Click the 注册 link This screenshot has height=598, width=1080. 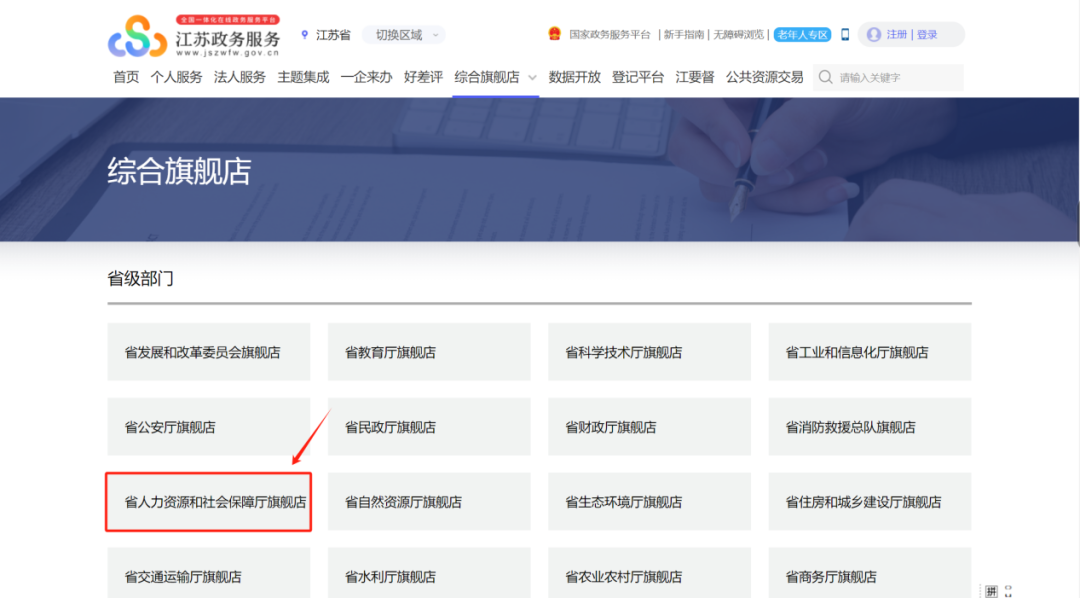point(898,34)
